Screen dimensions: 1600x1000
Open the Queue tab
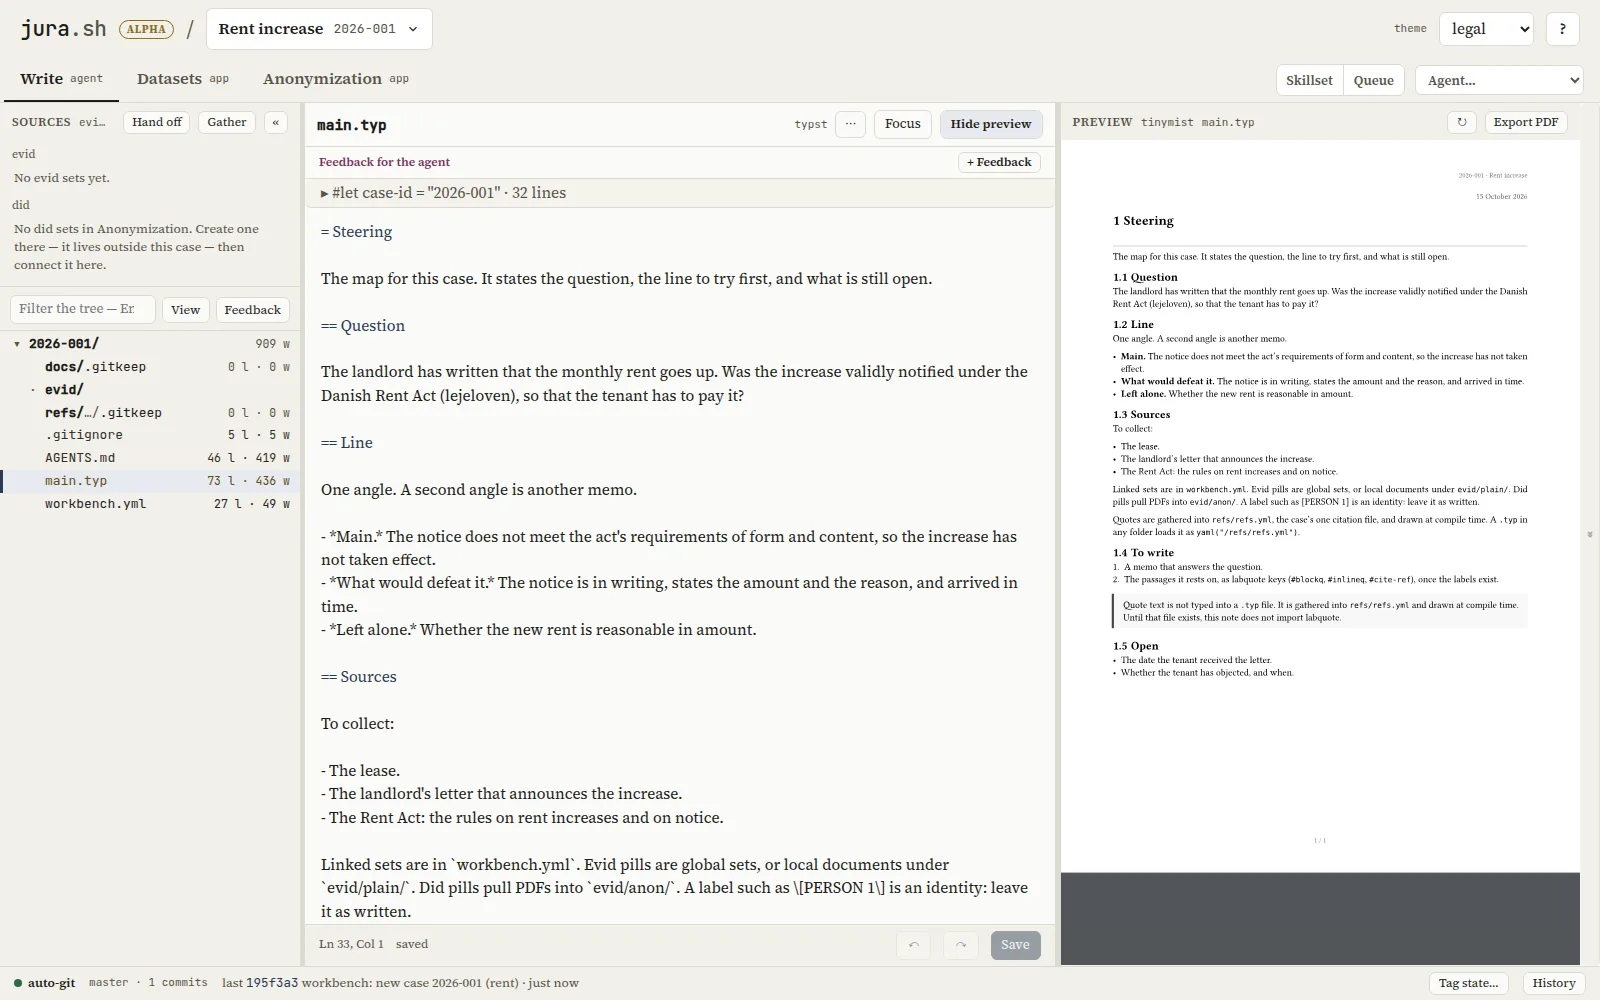[x=1373, y=80]
